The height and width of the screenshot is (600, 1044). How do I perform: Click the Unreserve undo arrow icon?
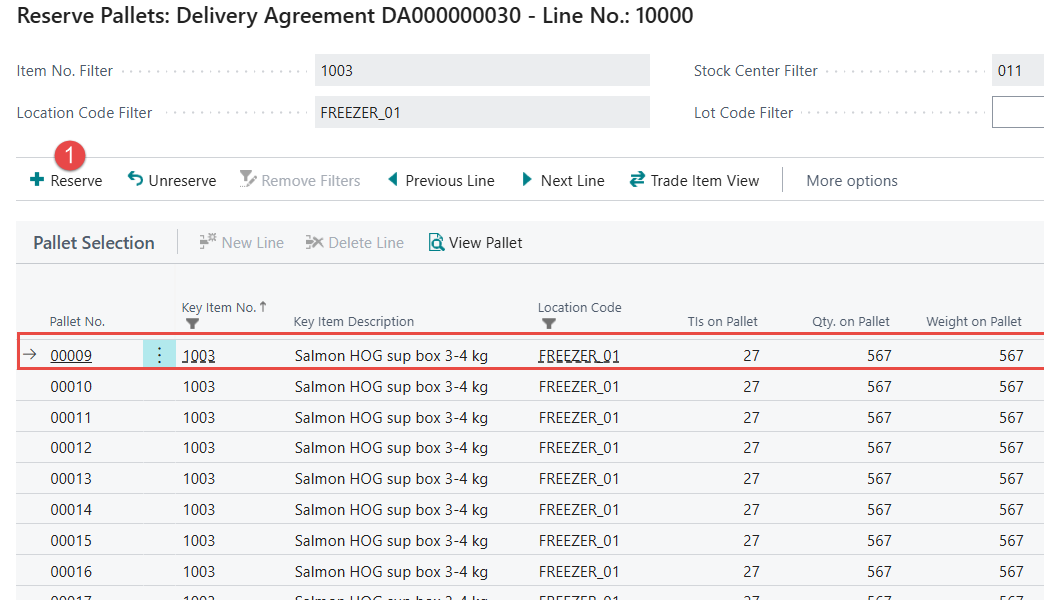(x=136, y=180)
